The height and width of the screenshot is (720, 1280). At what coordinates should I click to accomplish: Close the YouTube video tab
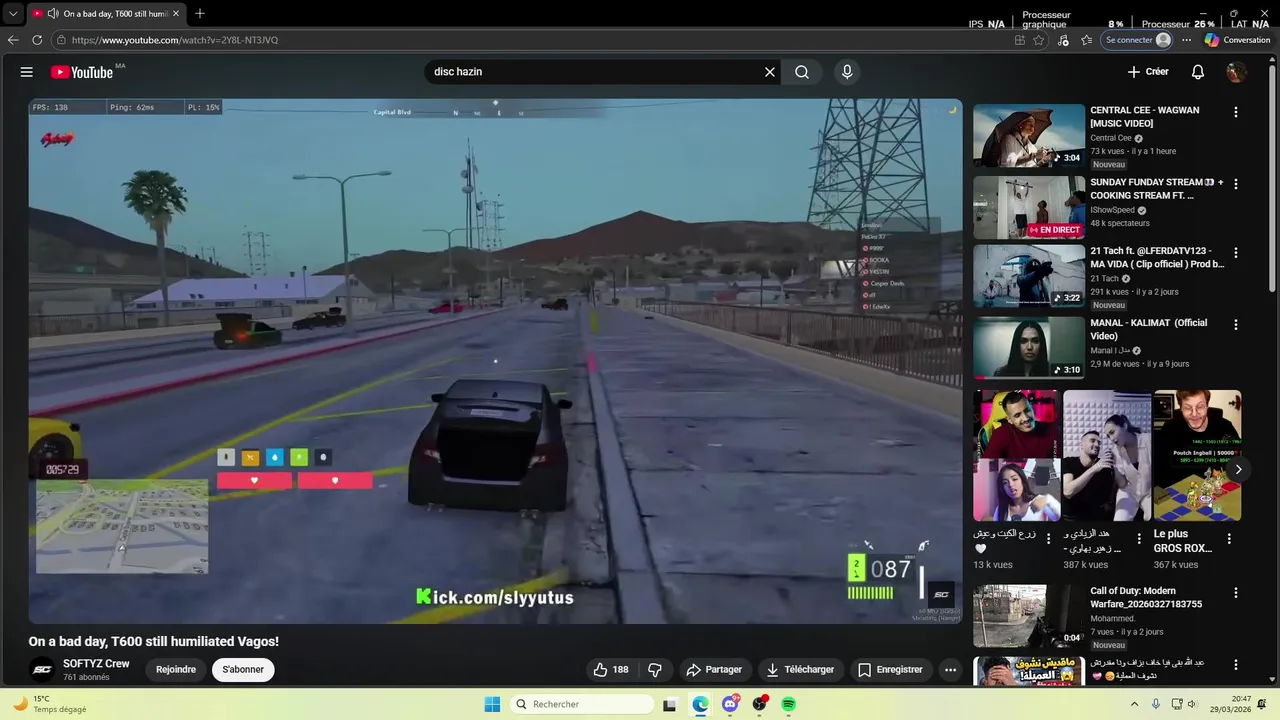176,13
